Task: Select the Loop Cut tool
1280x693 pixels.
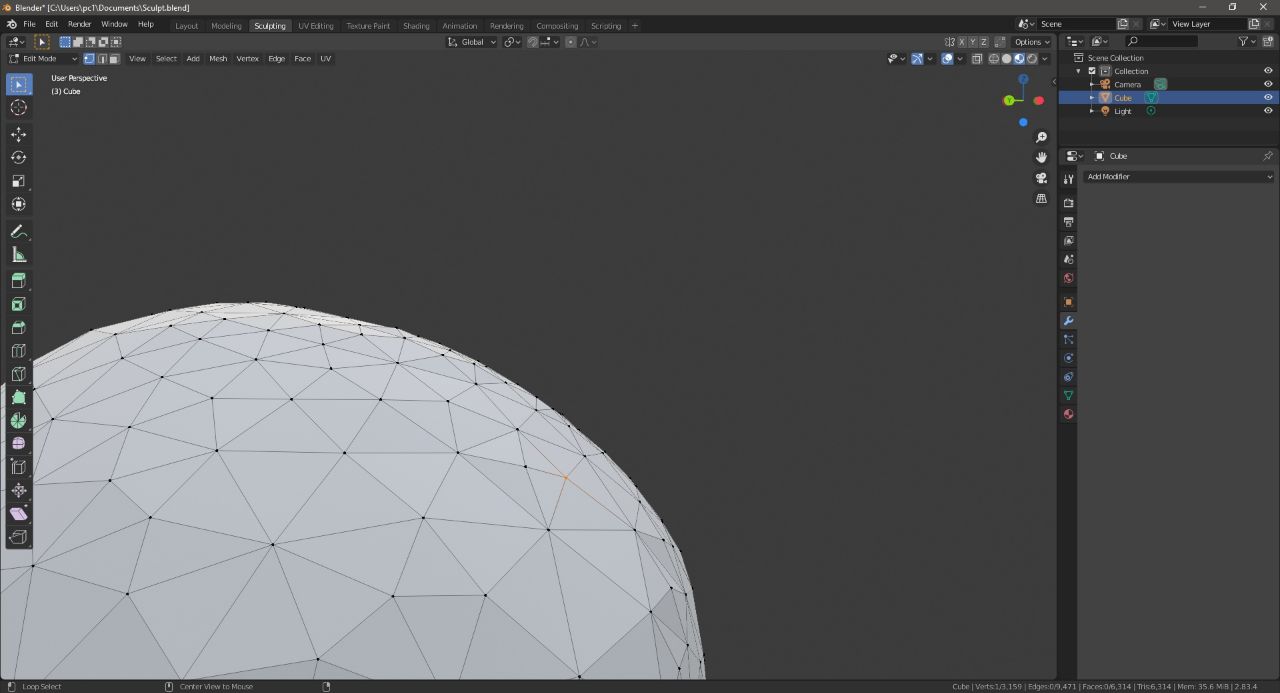Action: pyautogui.click(x=19, y=351)
